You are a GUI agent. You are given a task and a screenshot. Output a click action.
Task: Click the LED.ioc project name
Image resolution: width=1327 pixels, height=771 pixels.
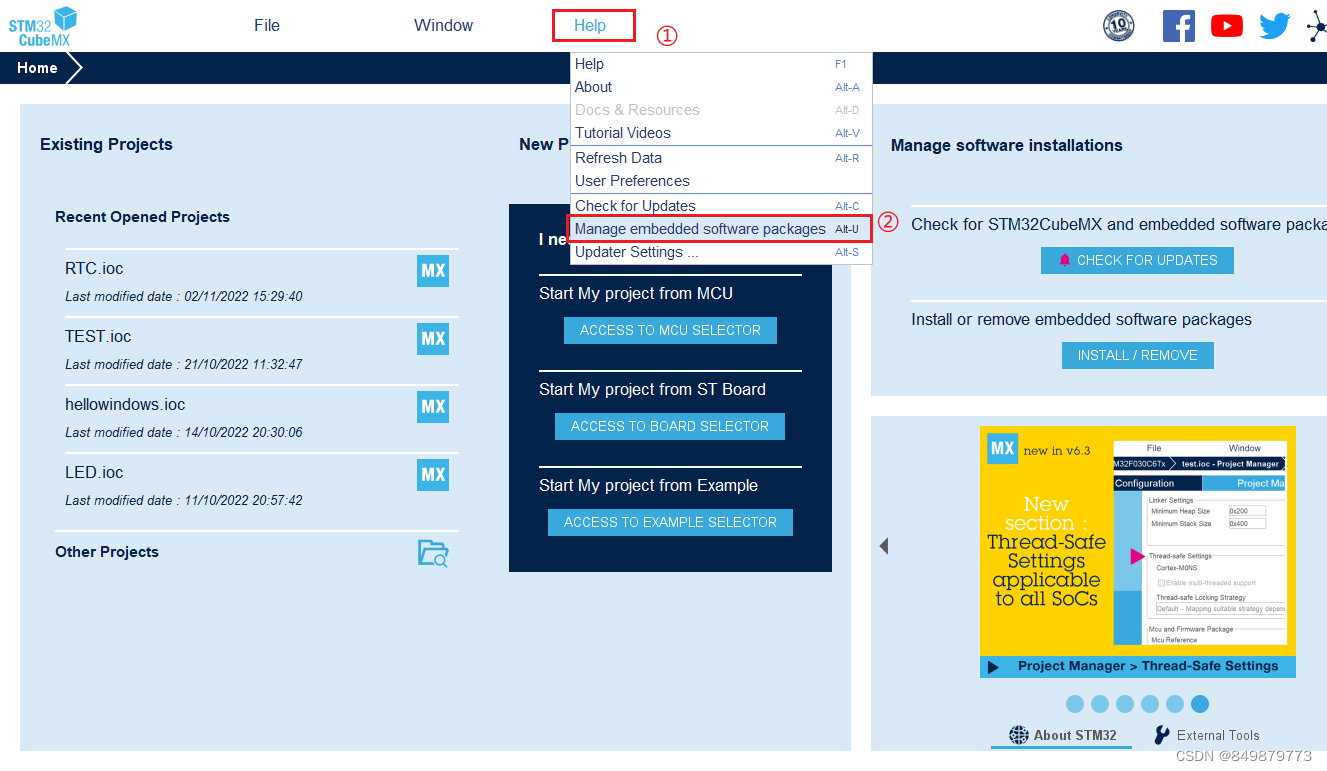point(94,473)
